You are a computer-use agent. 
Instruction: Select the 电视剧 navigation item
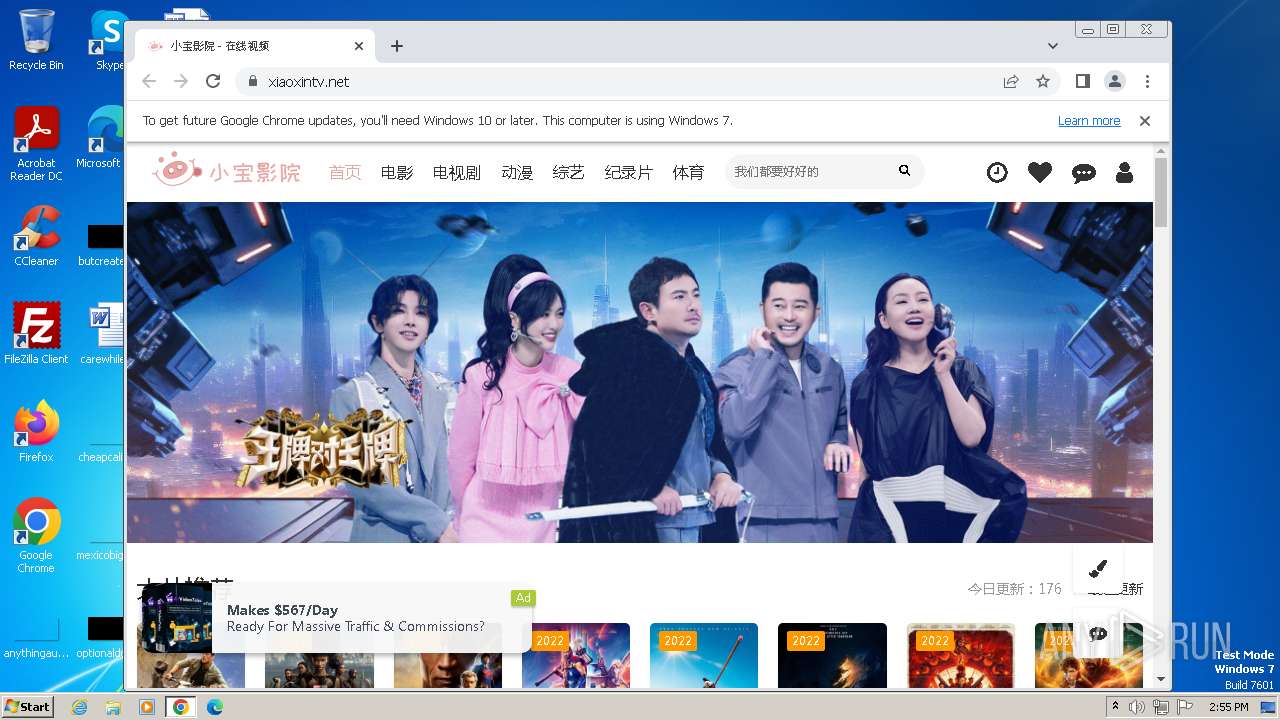pos(457,172)
